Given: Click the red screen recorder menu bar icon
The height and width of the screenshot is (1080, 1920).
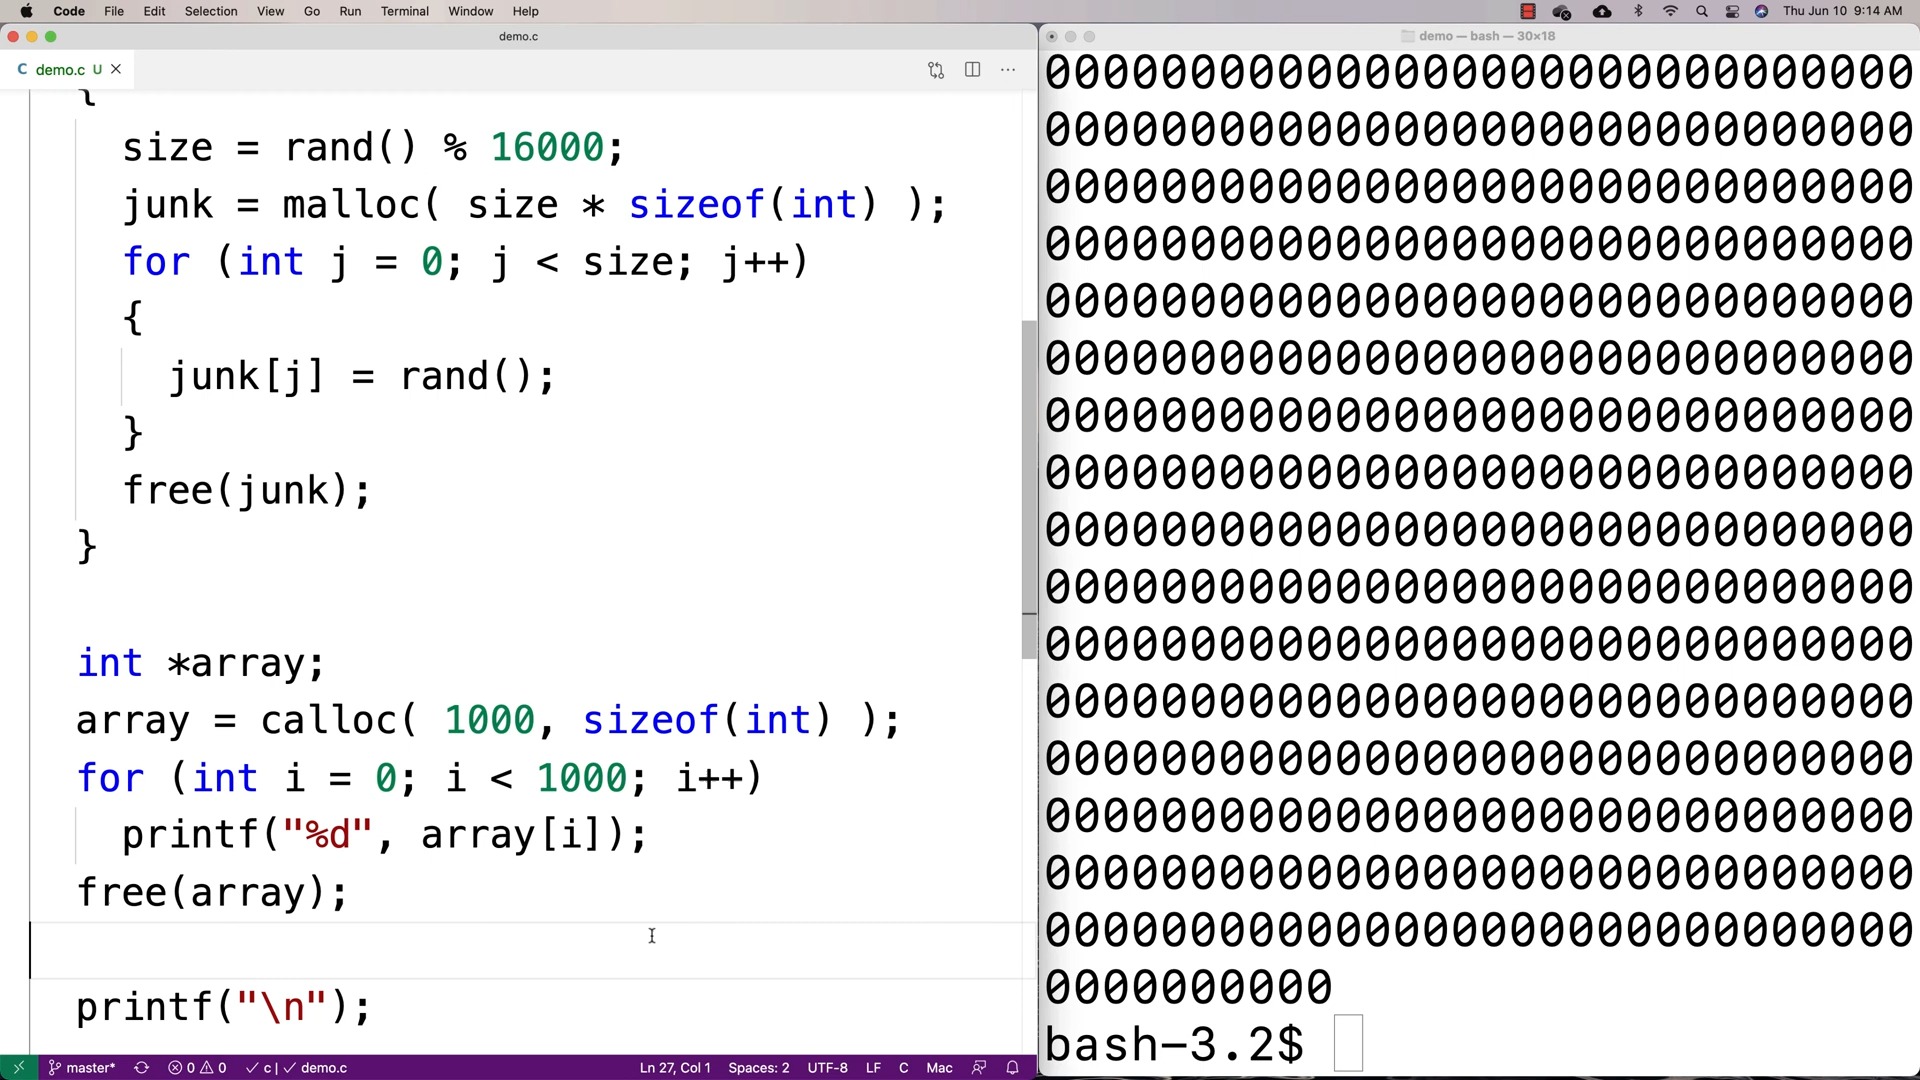Looking at the screenshot, I should [1527, 11].
